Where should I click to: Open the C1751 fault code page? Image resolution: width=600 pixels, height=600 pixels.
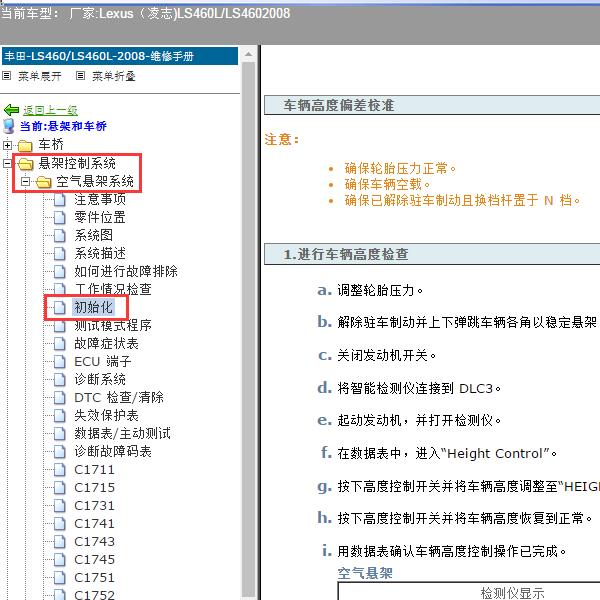(95, 577)
